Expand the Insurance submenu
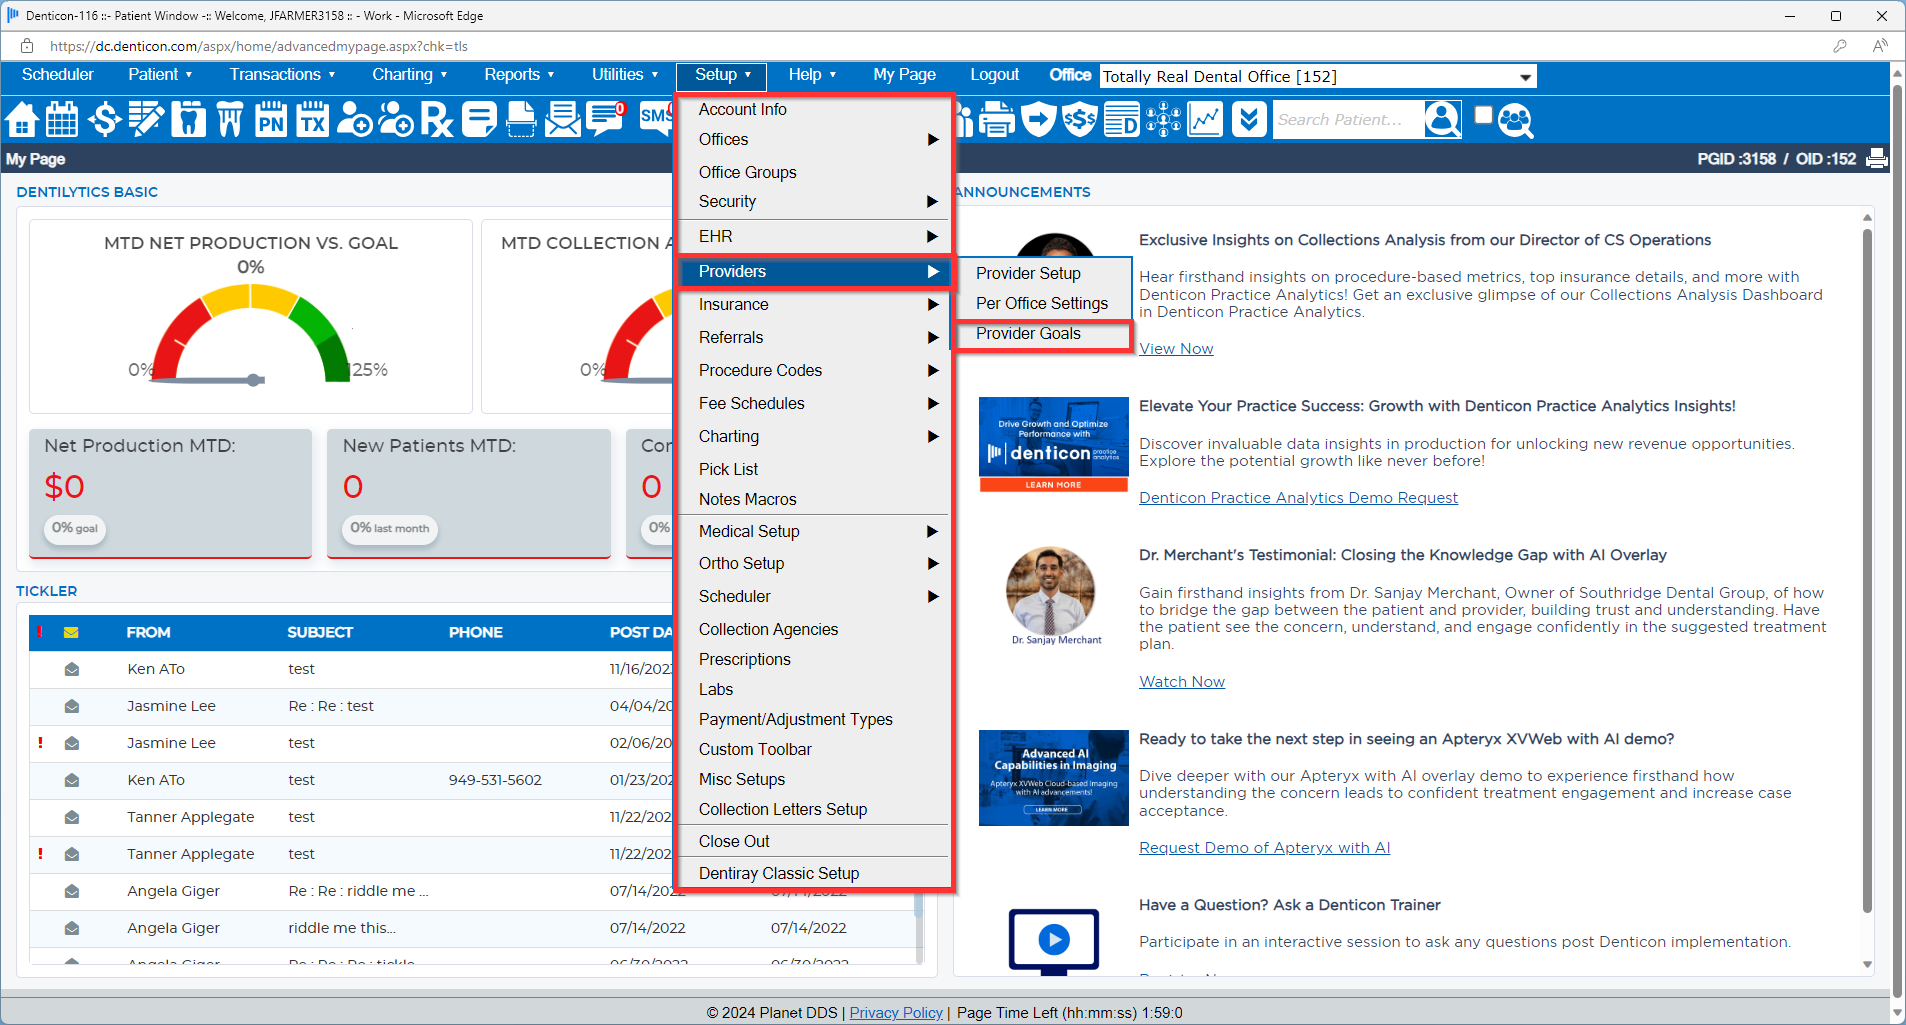The image size is (1906, 1025). coord(815,304)
